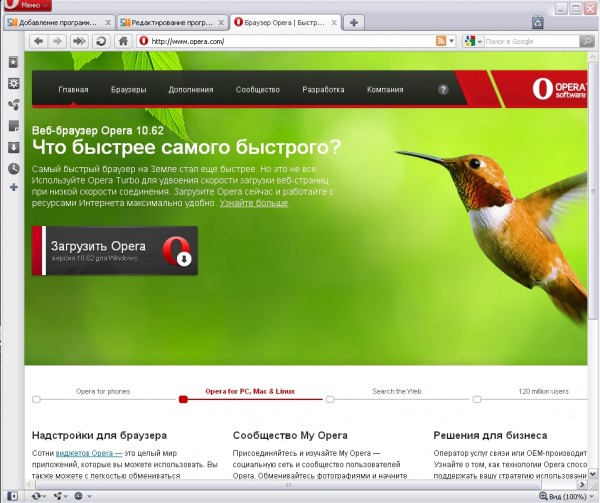The height and width of the screenshot is (503, 600).
Task: Open the closed tabs trash can icon
Action: click(x=538, y=22)
